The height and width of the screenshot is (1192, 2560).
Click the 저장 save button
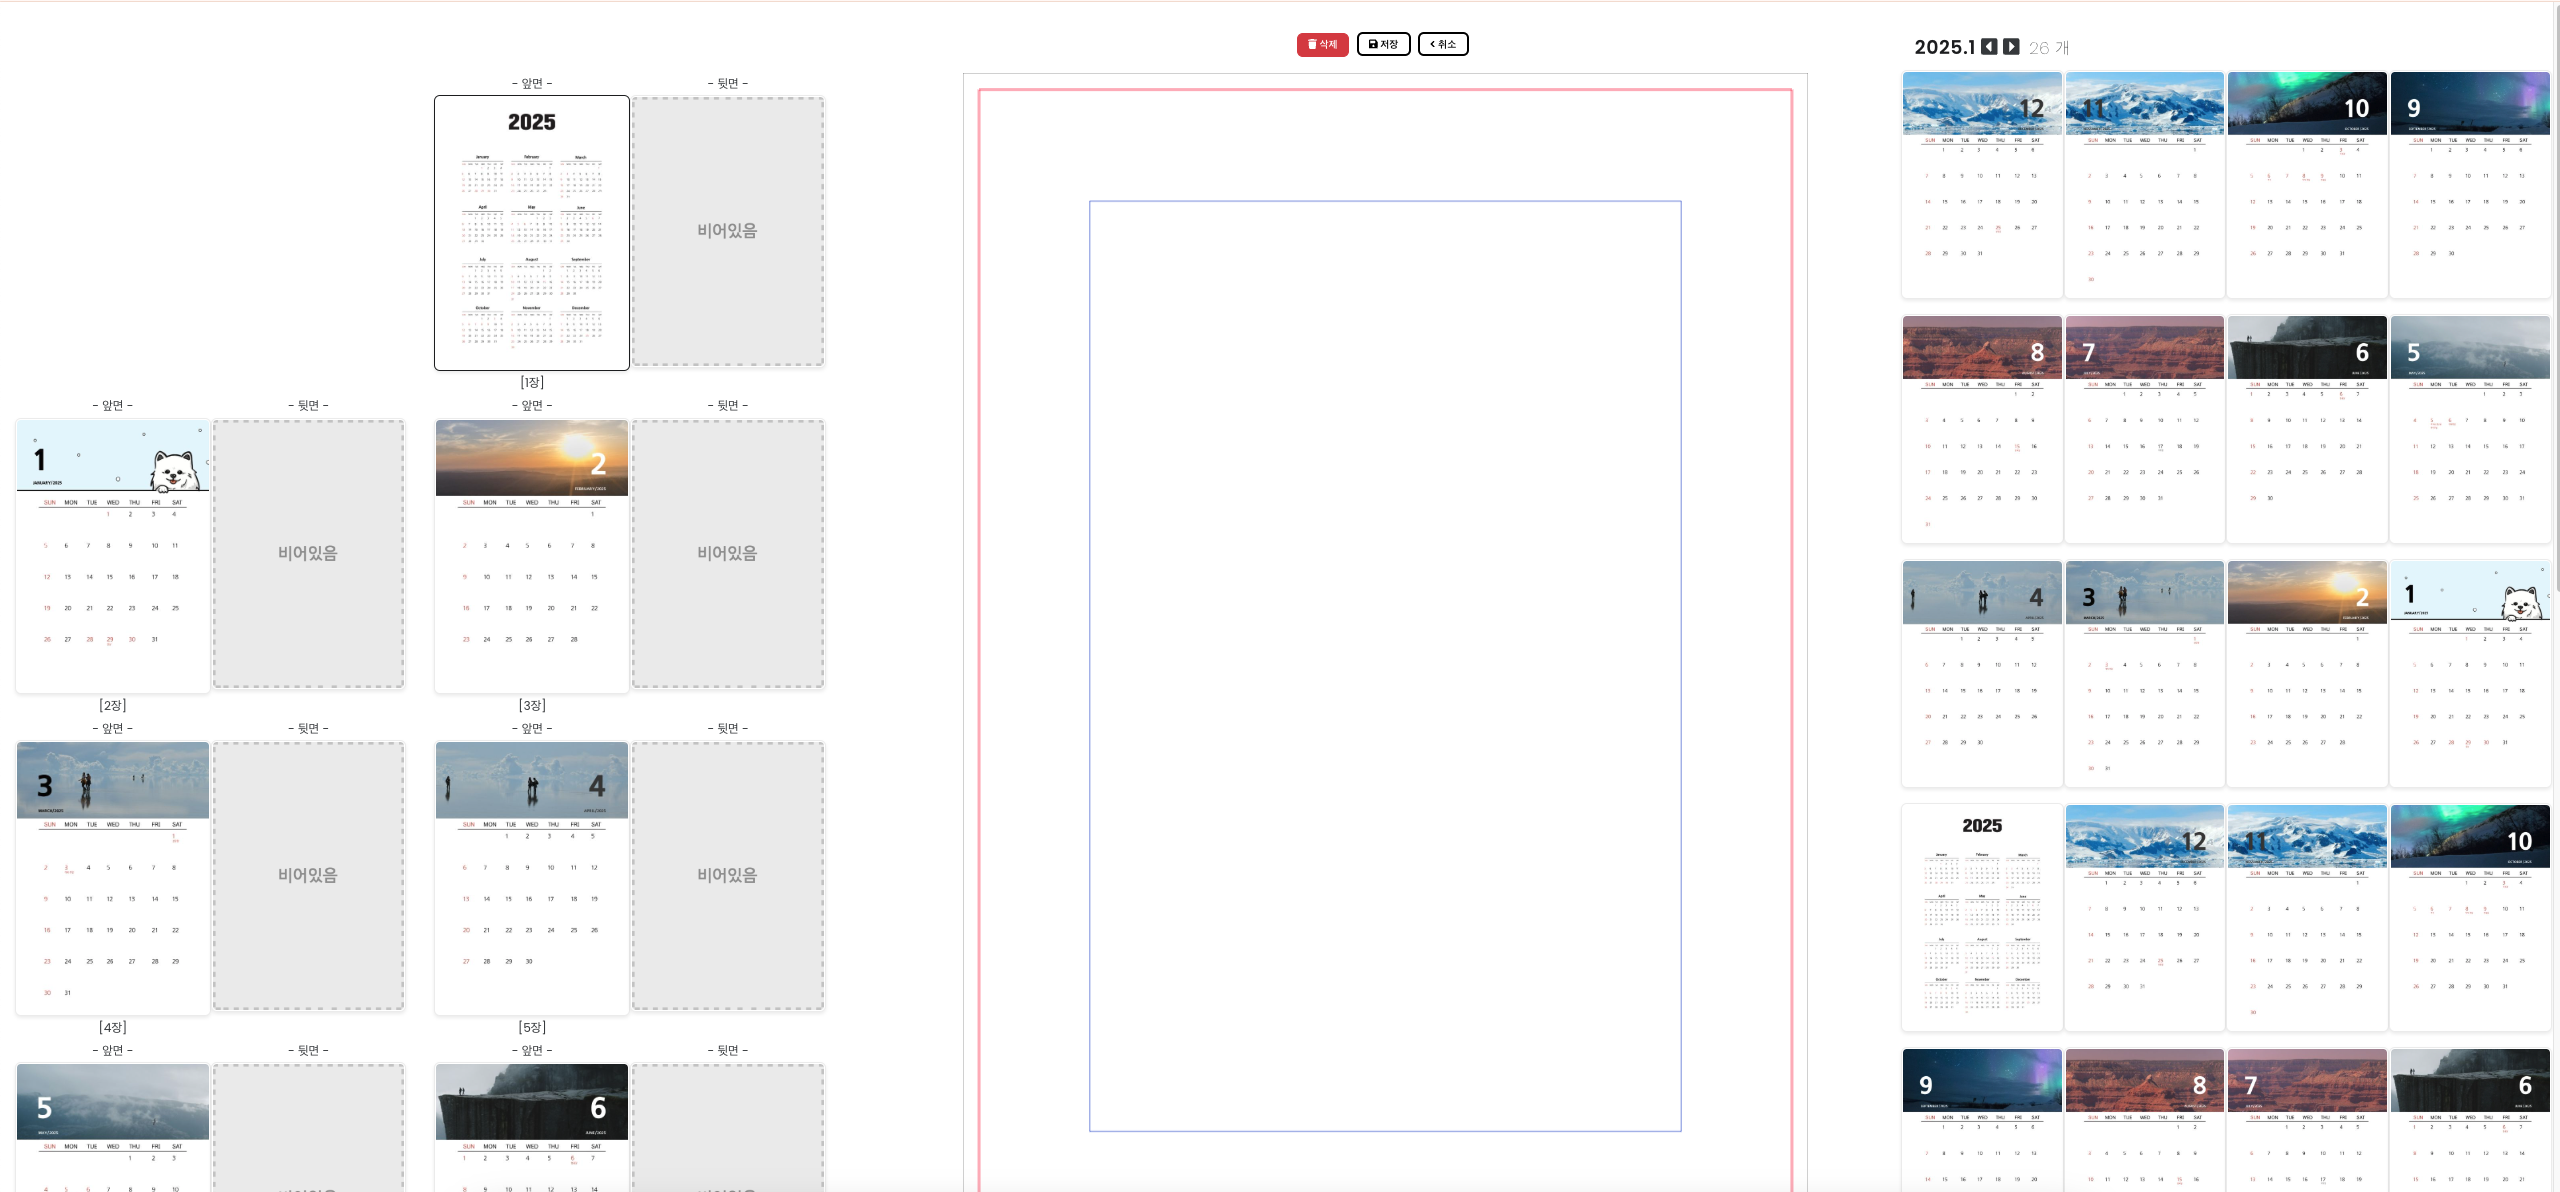pyautogui.click(x=1383, y=44)
